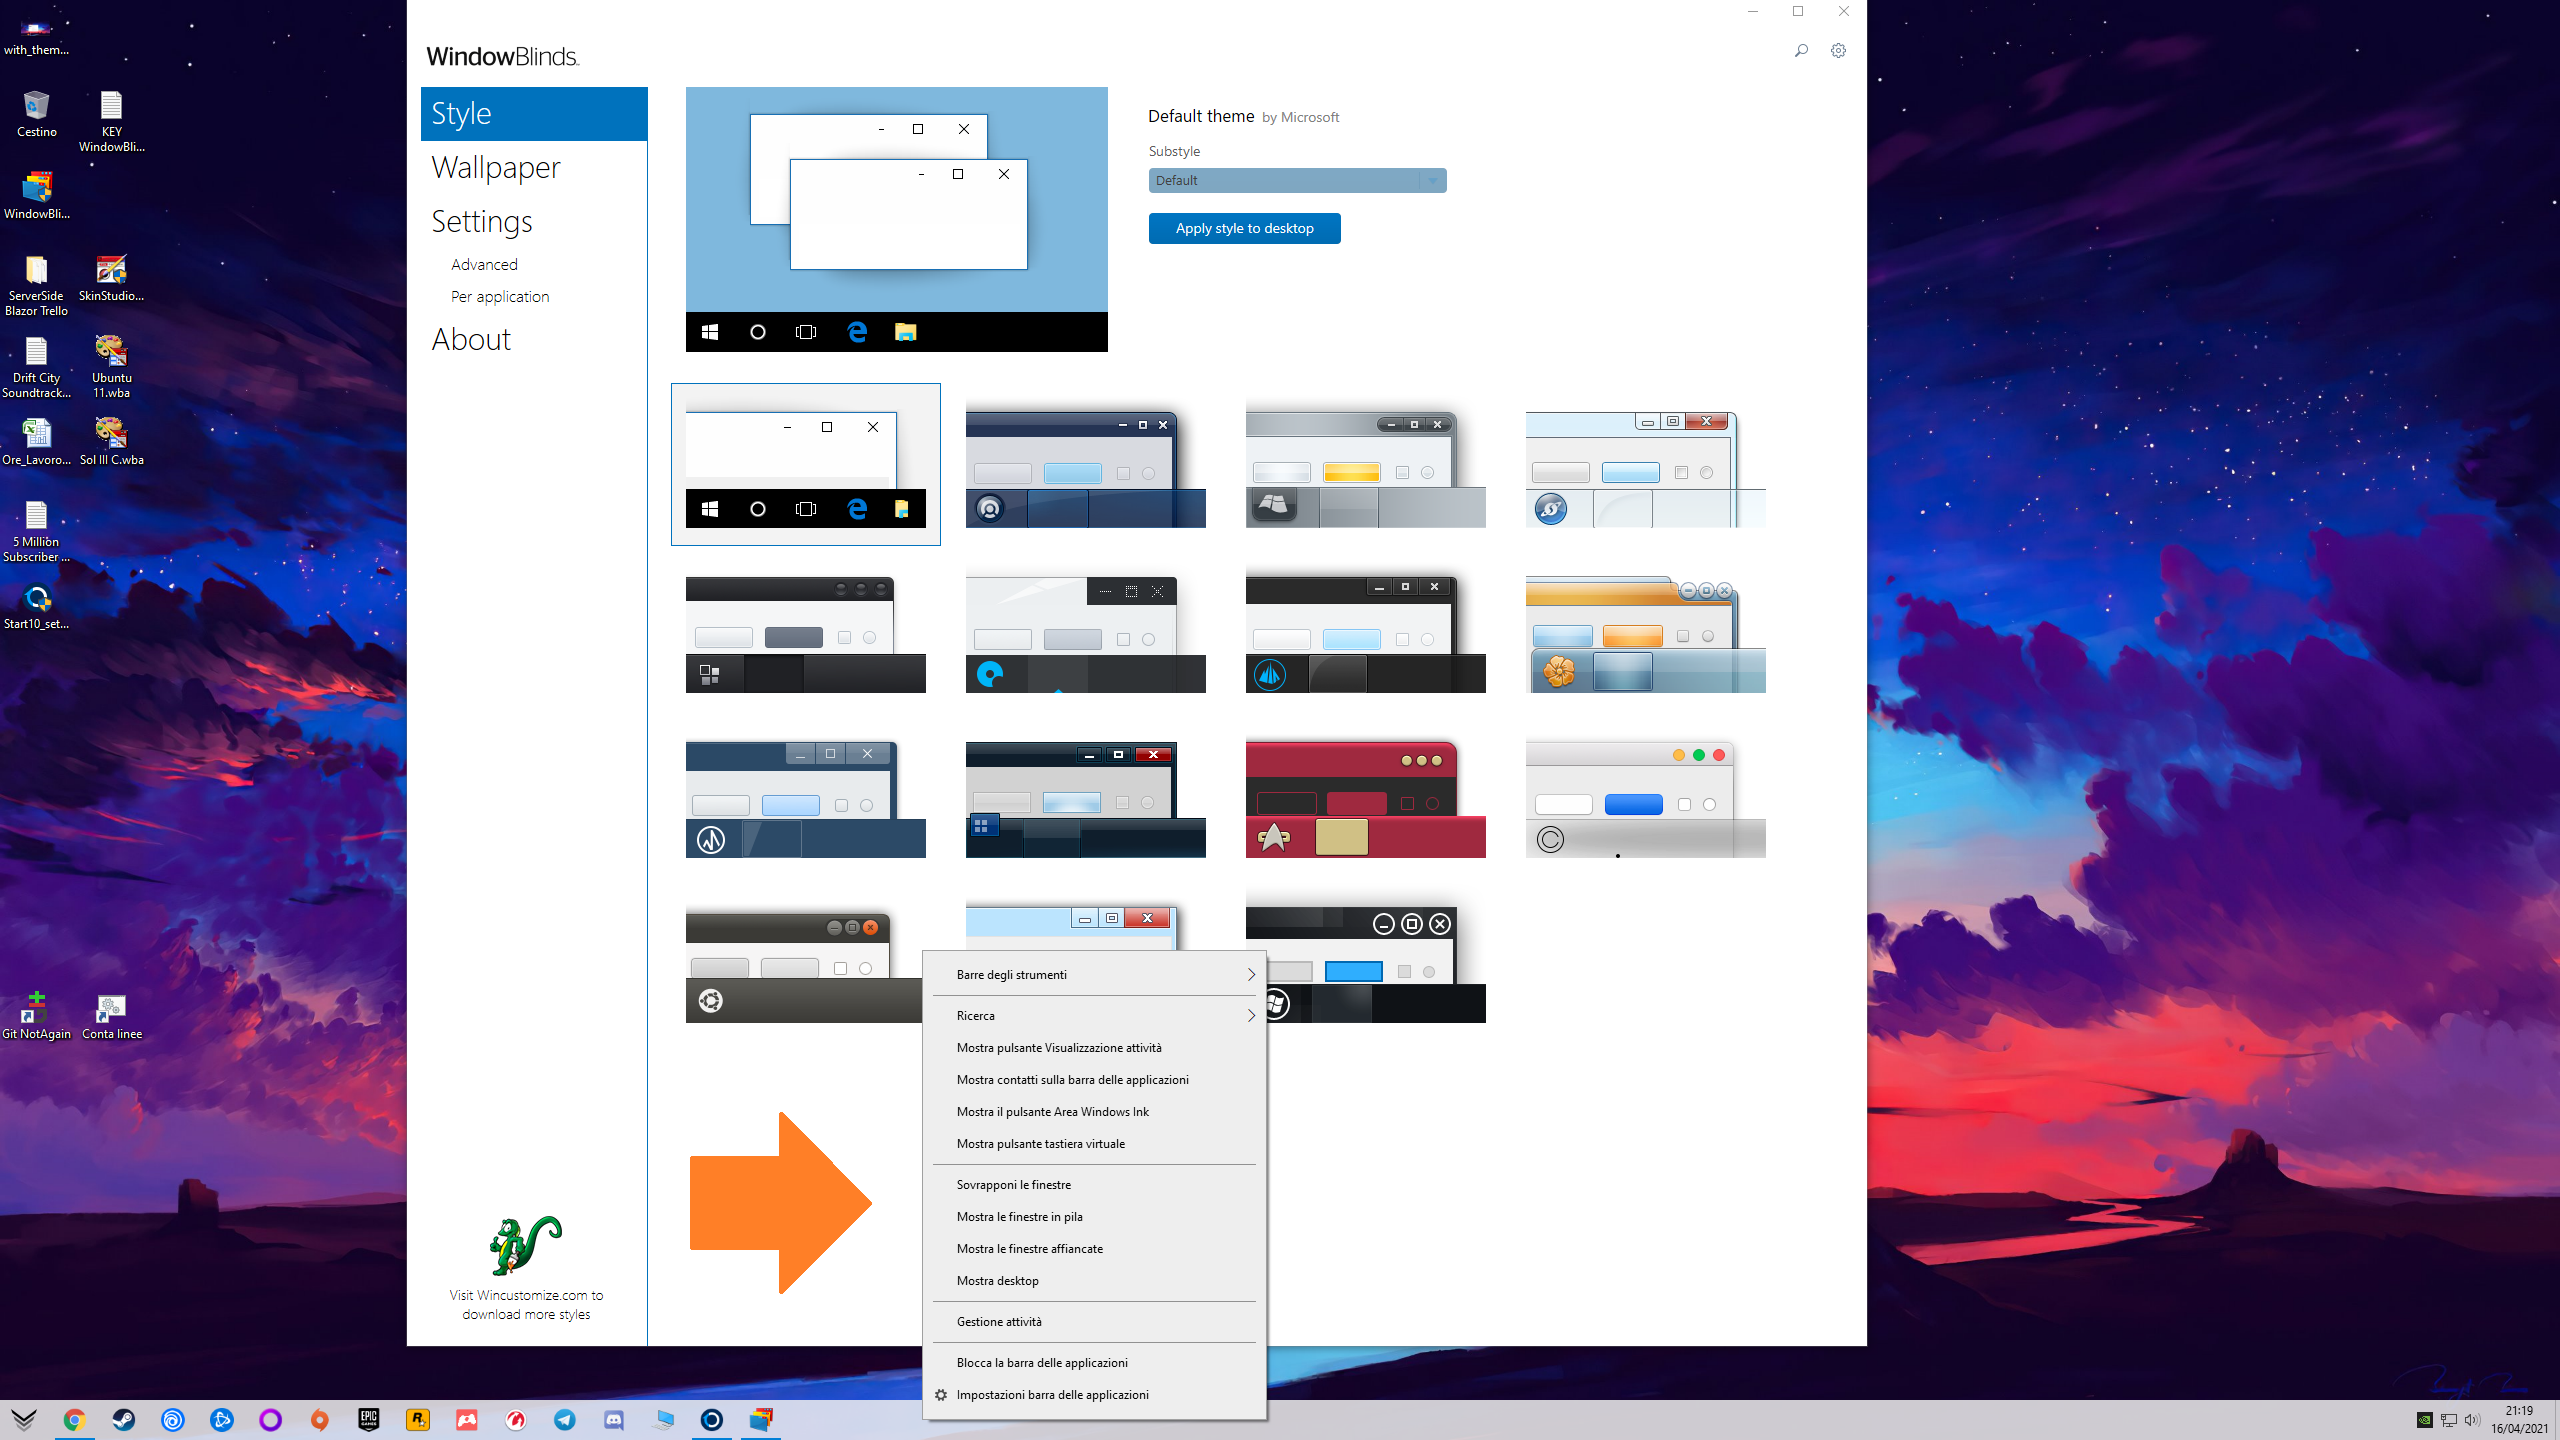The width and height of the screenshot is (2560, 1440).
Task: Select the crimson red skin thumbnail
Action: (x=1365, y=799)
